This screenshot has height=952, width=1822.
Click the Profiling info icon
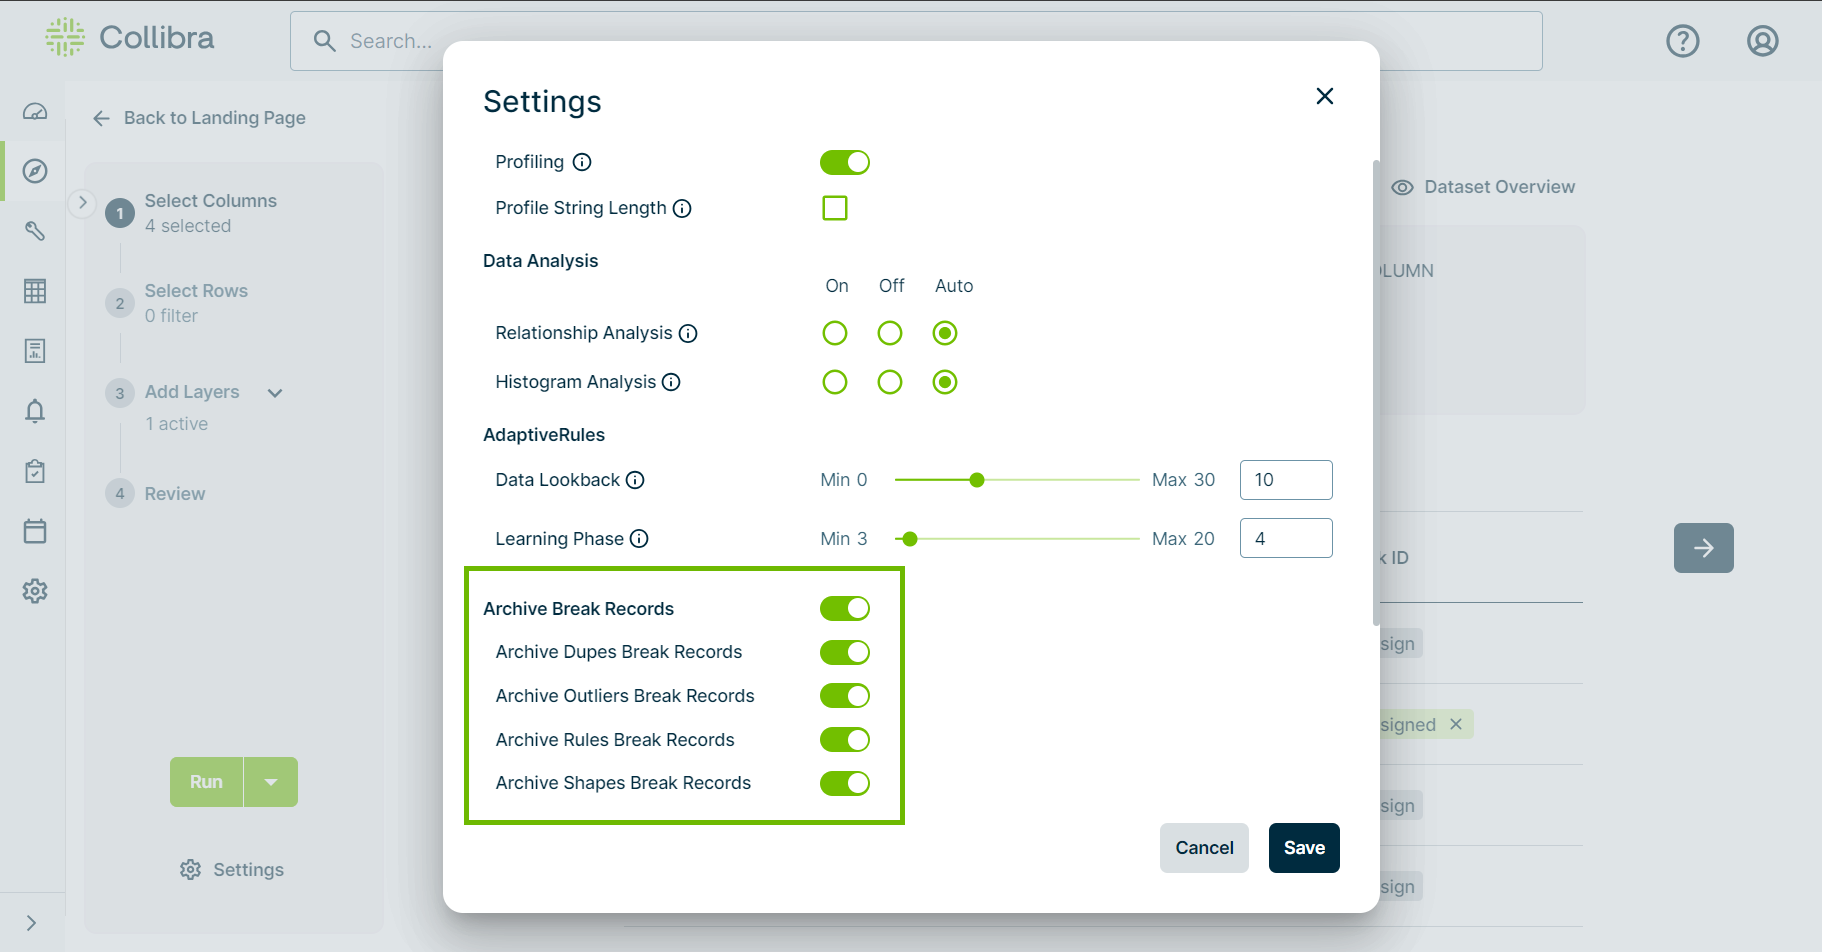tap(582, 162)
